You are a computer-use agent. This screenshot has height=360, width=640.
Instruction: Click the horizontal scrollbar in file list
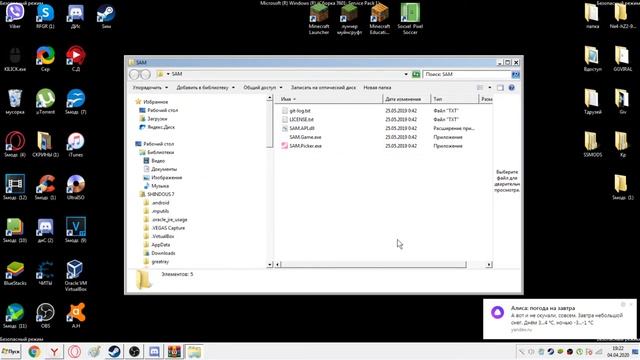(373, 264)
